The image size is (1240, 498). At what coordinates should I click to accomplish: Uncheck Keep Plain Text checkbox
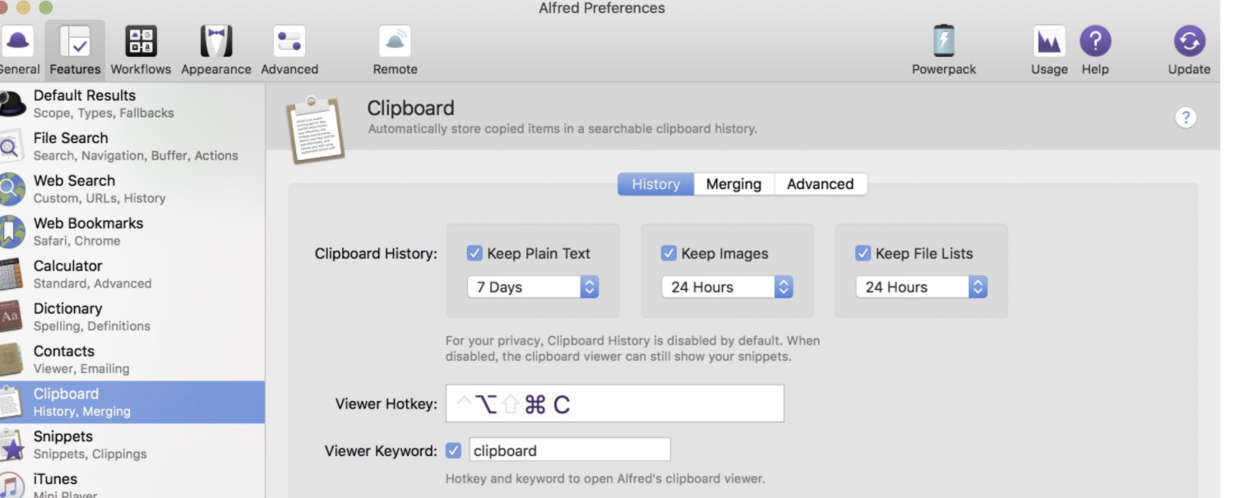[475, 253]
